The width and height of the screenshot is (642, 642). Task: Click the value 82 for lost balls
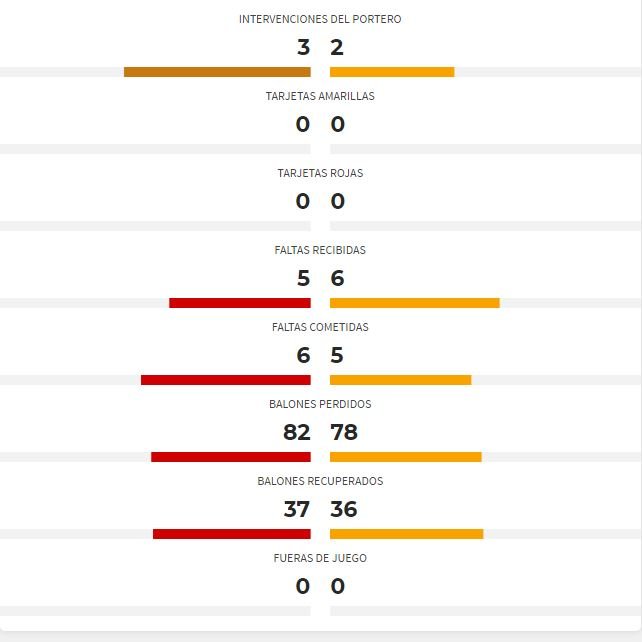(x=297, y=432)
